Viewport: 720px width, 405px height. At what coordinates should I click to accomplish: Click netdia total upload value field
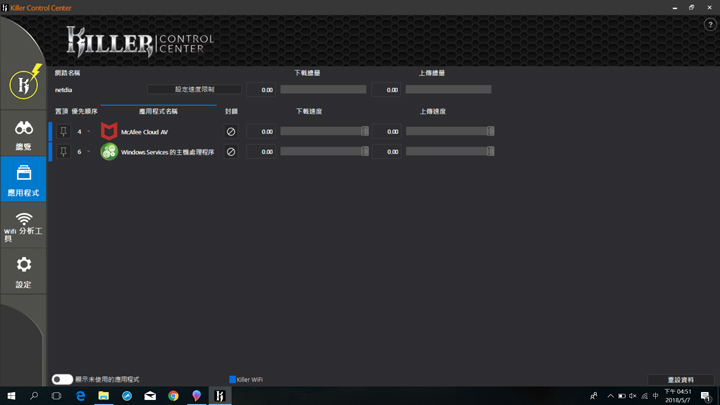[386, 90]
